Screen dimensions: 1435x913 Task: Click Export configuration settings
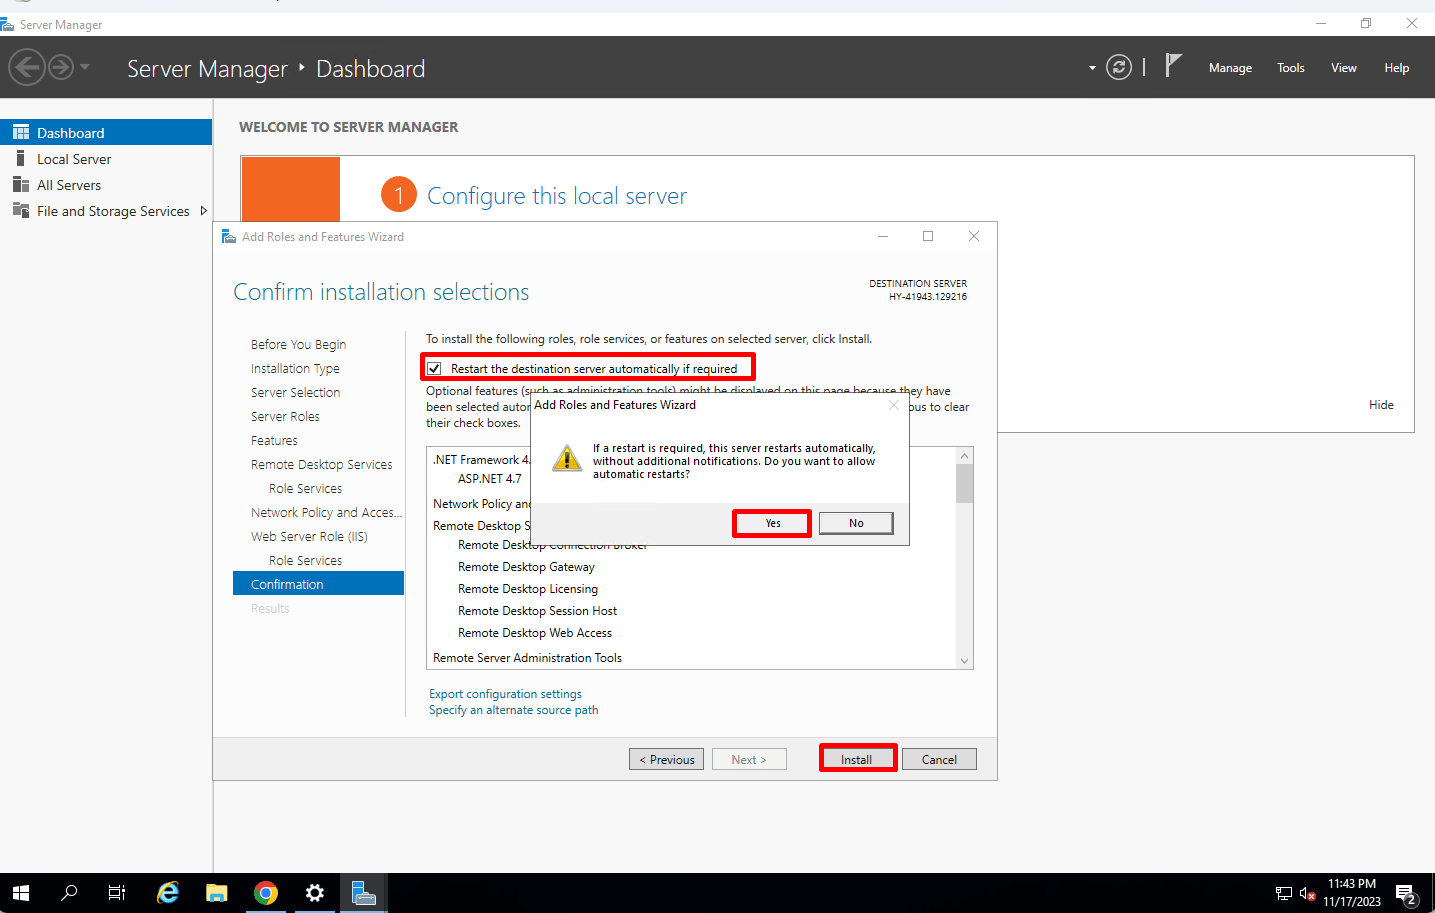(x=504, y=693)
